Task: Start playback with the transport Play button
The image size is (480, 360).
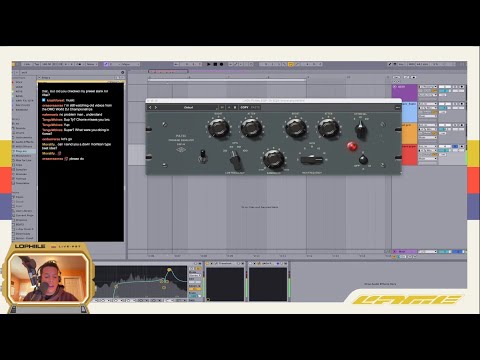Action: pyautogui.click(x=209, y=64)
